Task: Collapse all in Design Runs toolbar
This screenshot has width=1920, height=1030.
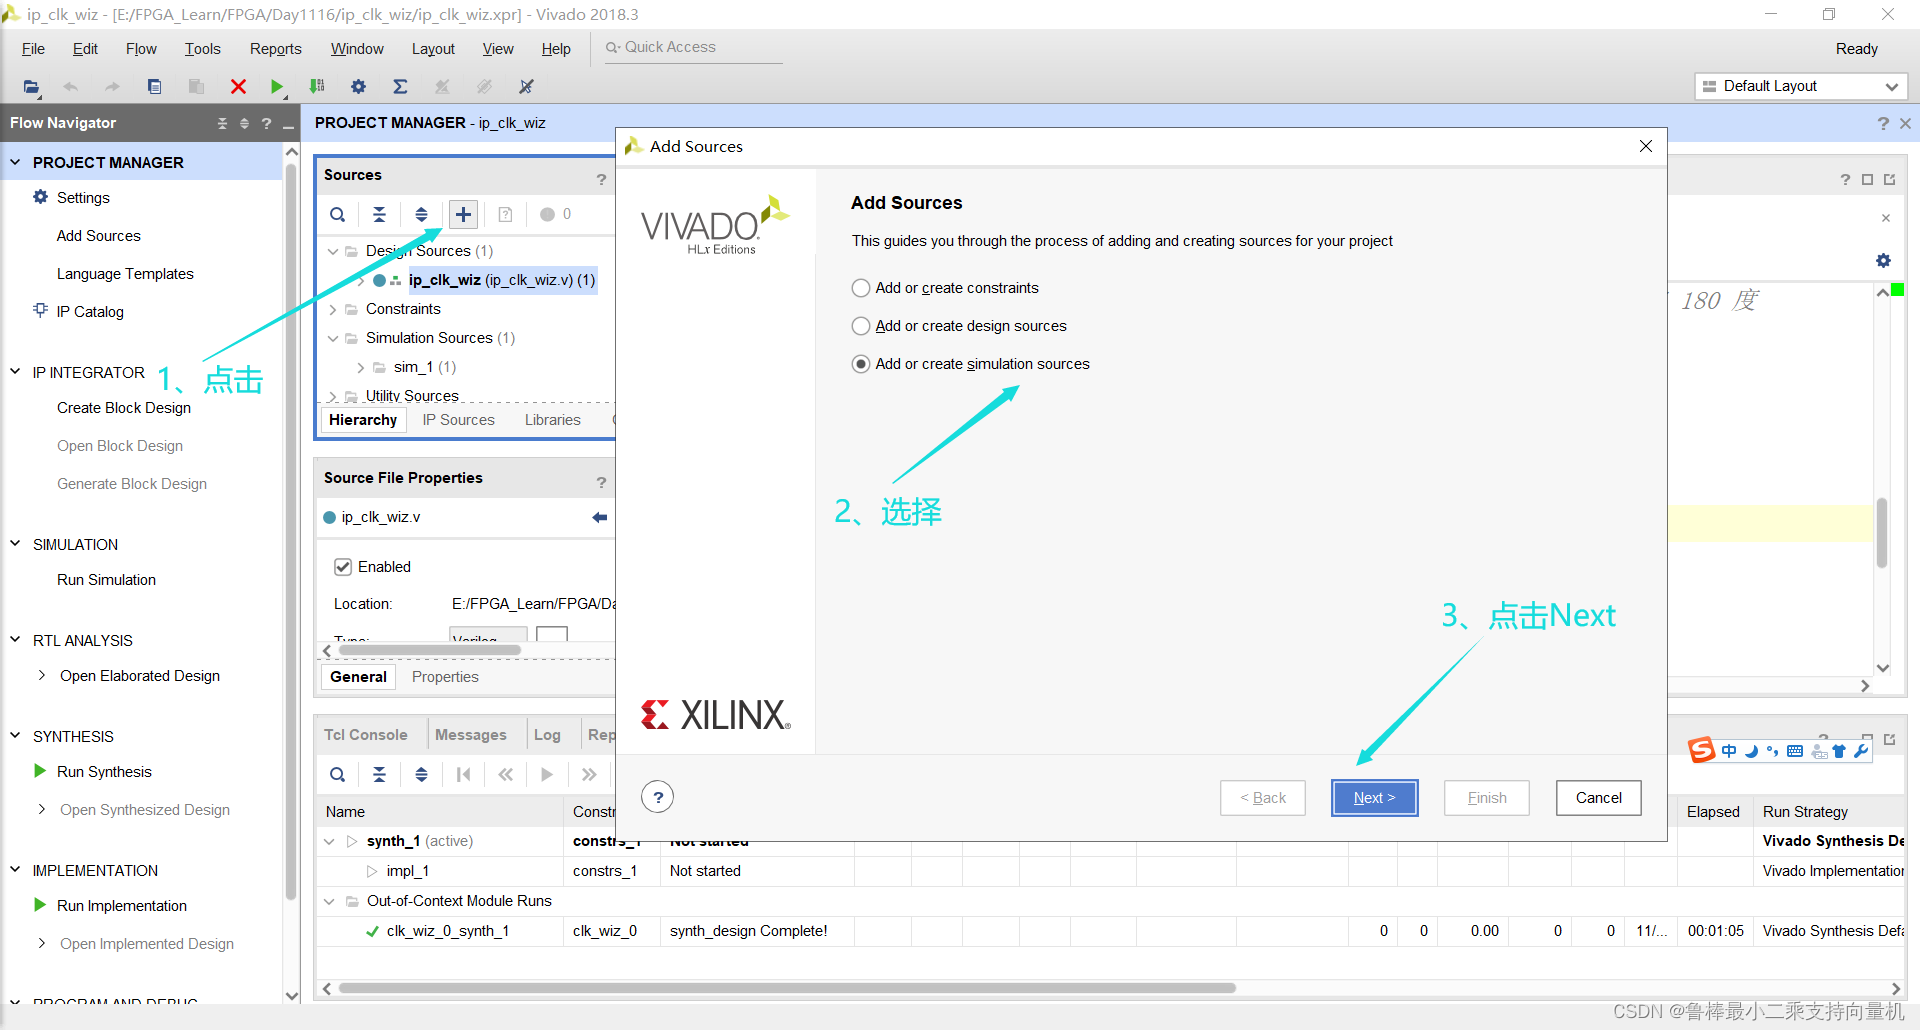Action: point(379,774)
